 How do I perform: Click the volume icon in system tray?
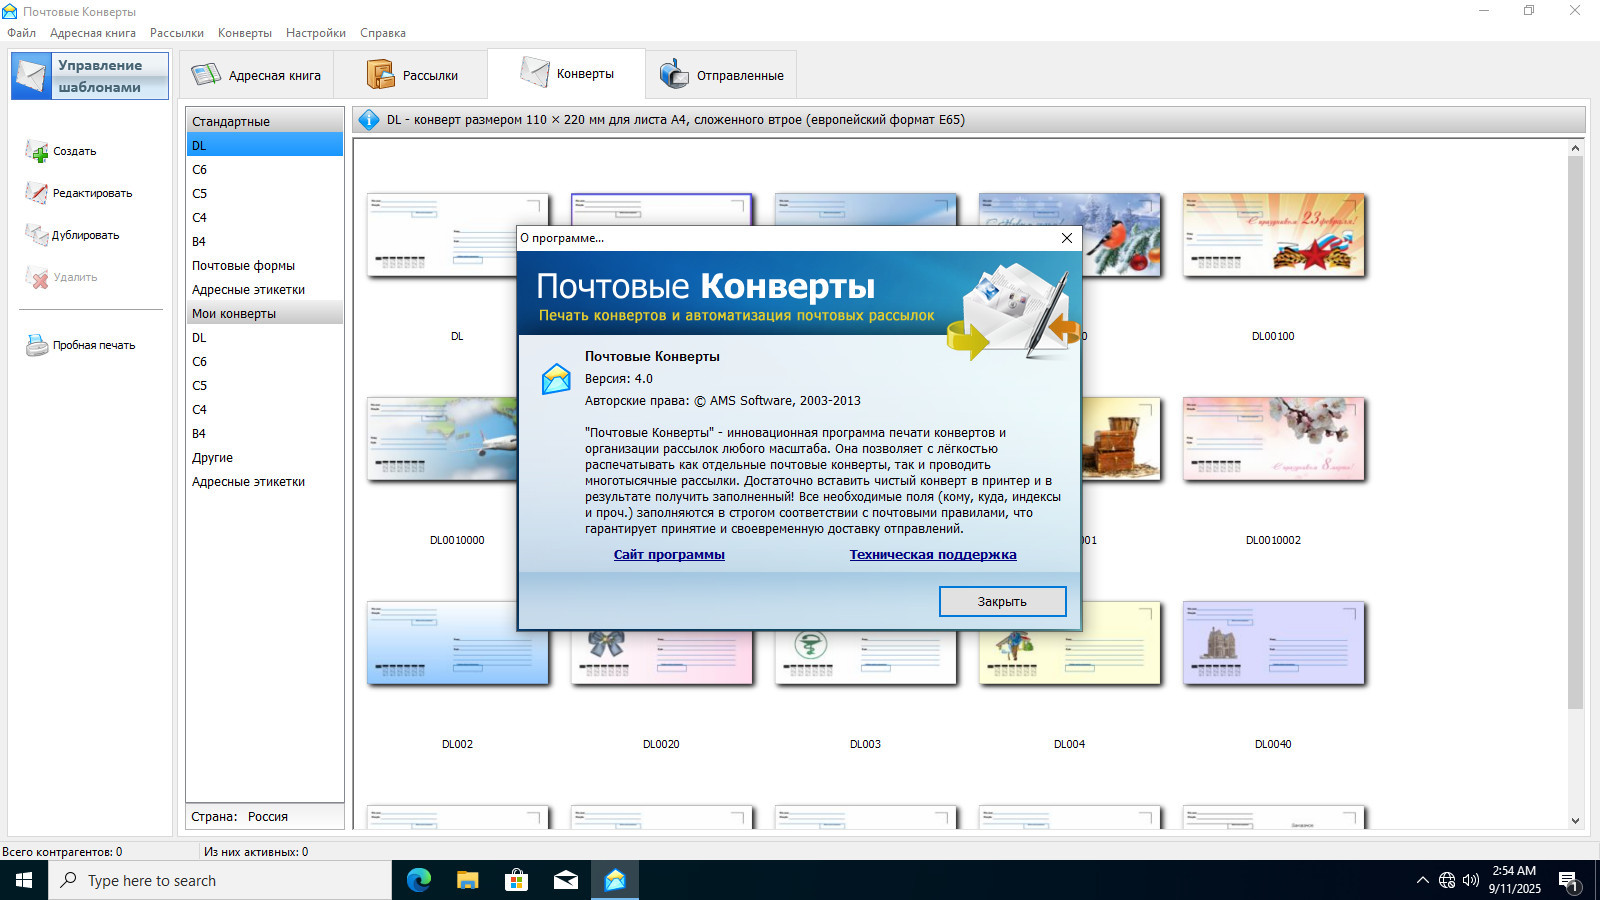coord(1470,880)
